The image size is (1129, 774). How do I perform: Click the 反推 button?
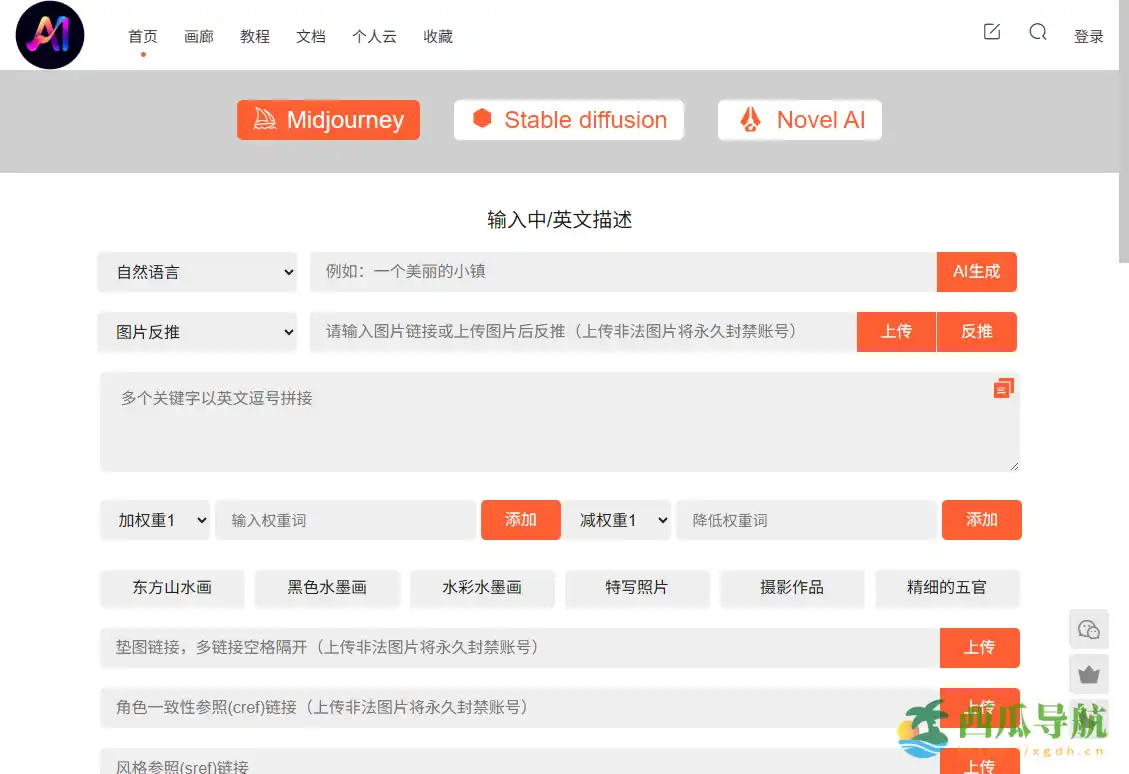tap(976, 332)
